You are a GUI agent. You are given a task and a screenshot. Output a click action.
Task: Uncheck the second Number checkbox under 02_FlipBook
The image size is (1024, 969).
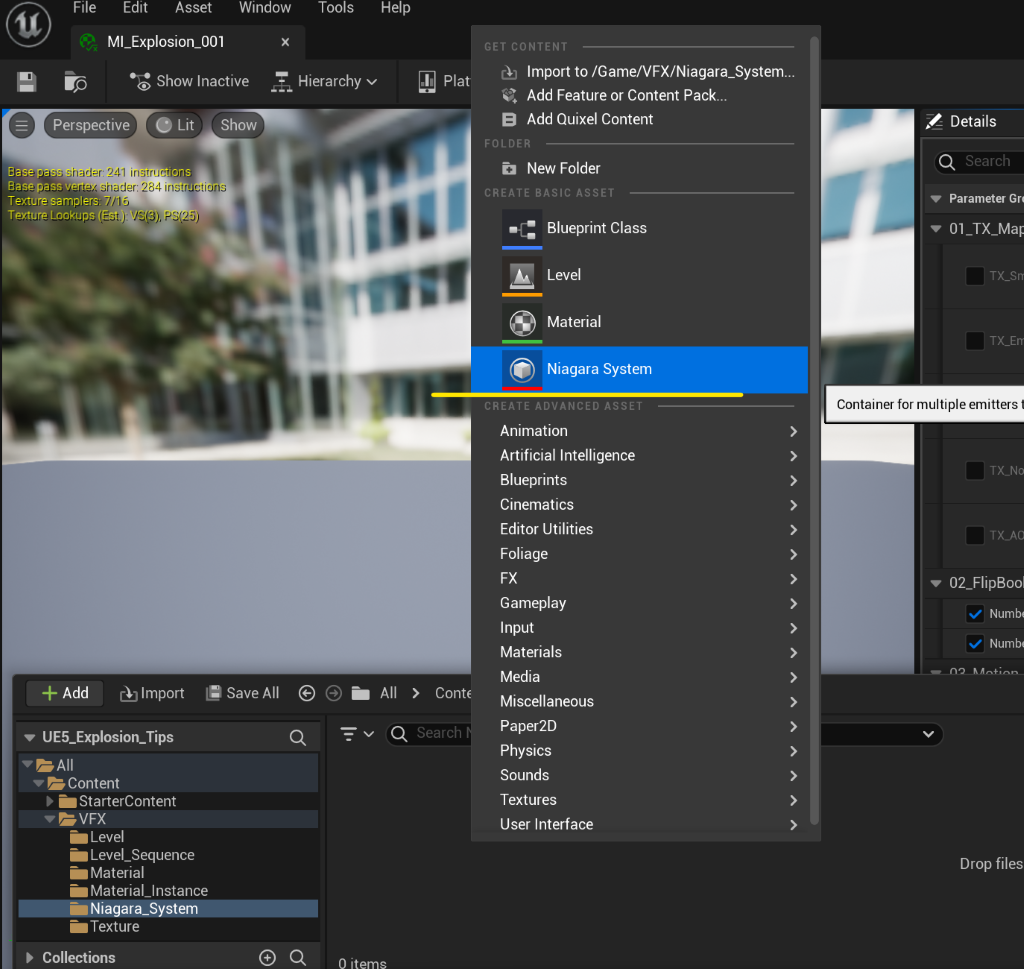[x=975, y=643]
